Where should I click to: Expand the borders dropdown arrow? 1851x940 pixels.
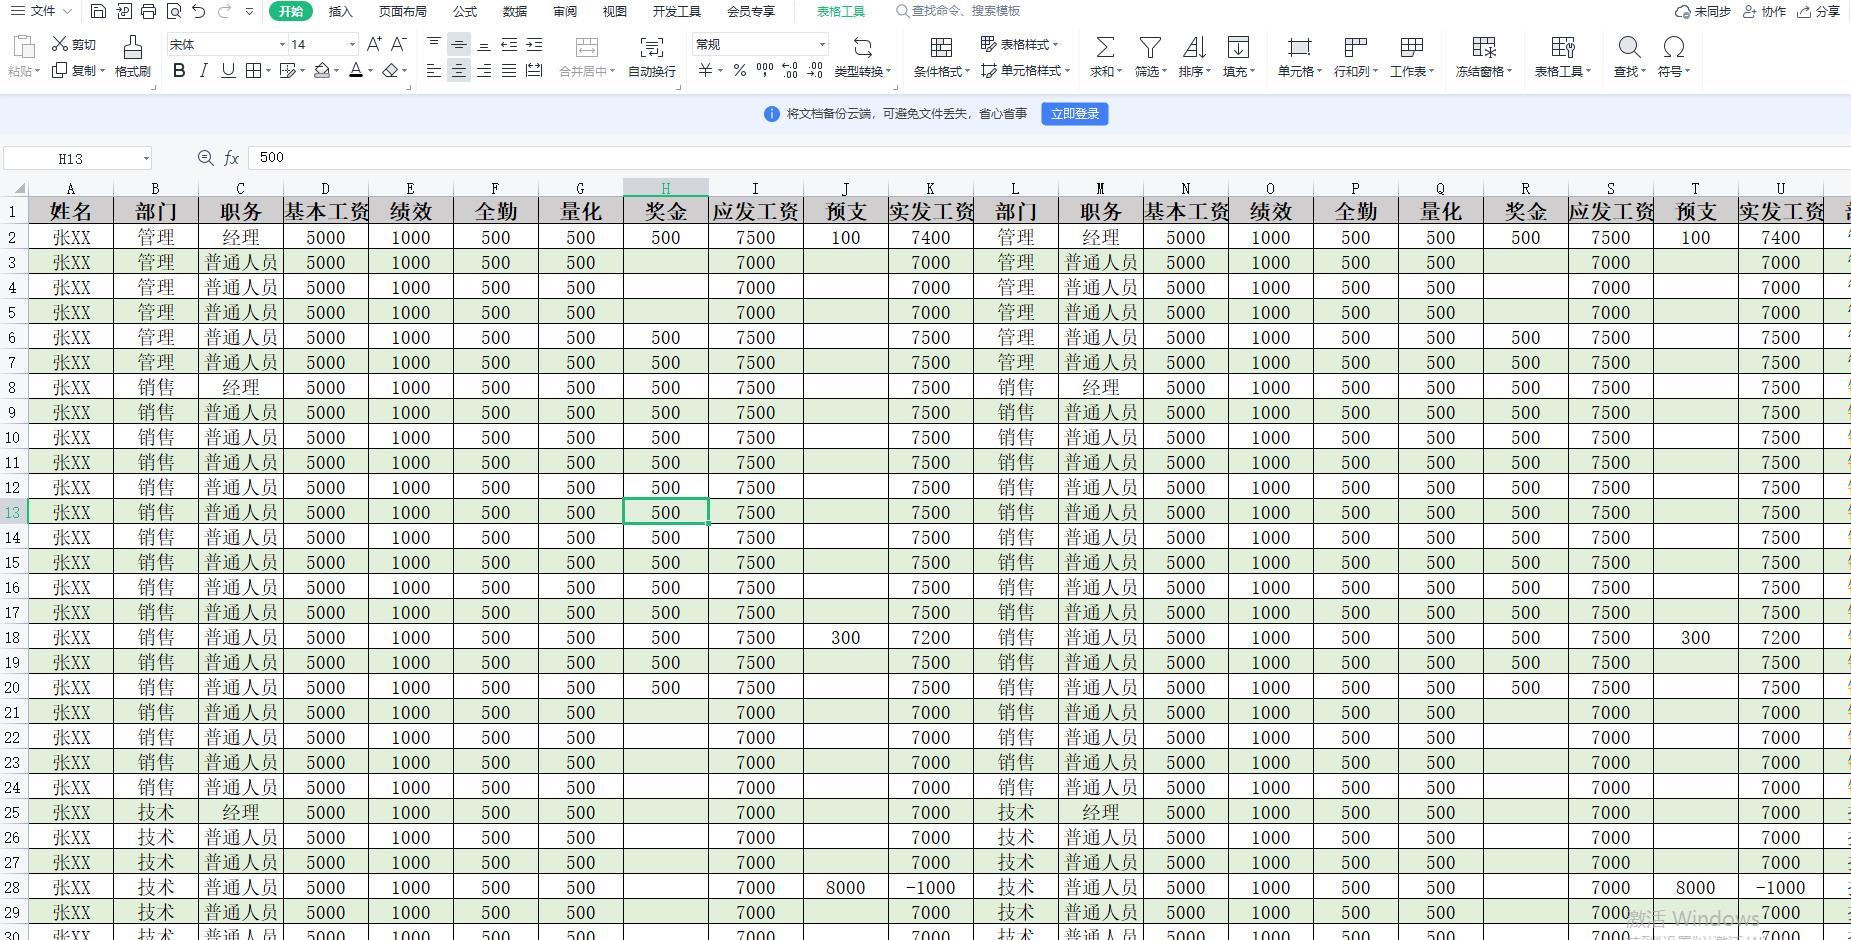(x=268, y=71)
